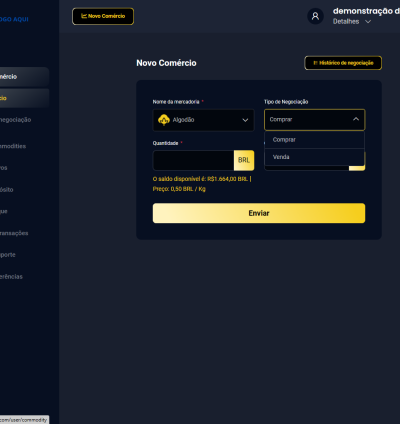
Task: Choose Comprar from the open list
Action: (x=314, y=140)
